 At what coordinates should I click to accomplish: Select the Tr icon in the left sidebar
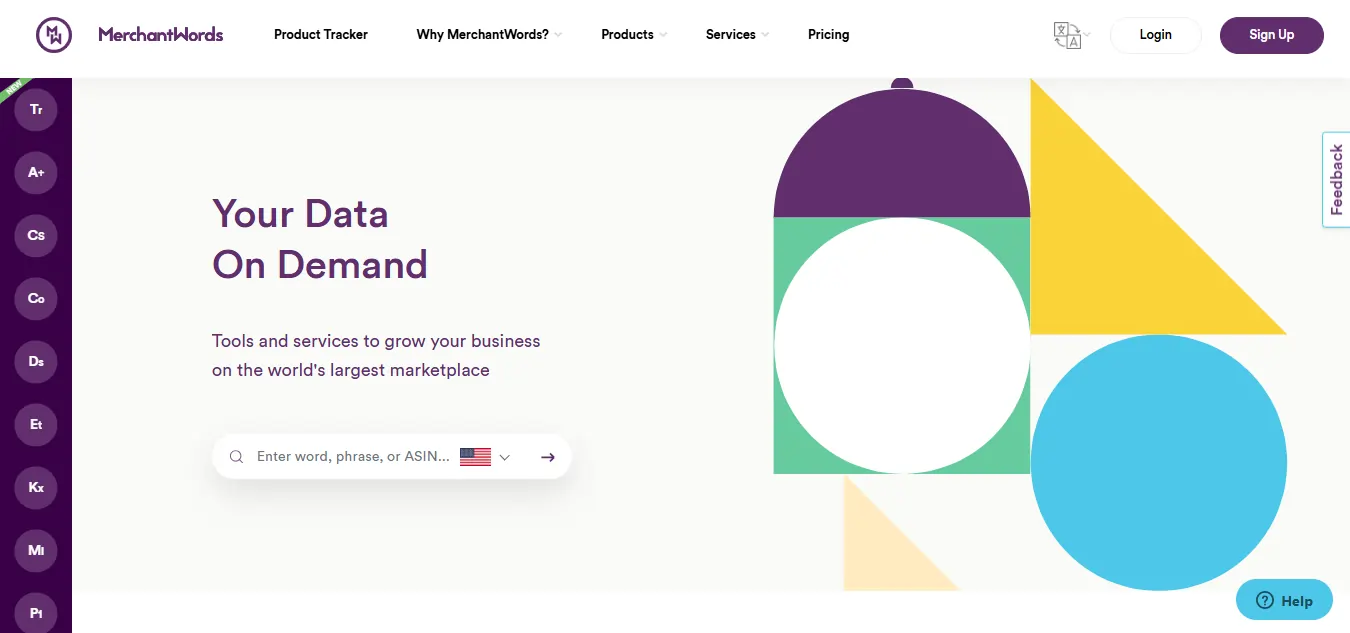point(35,109)
